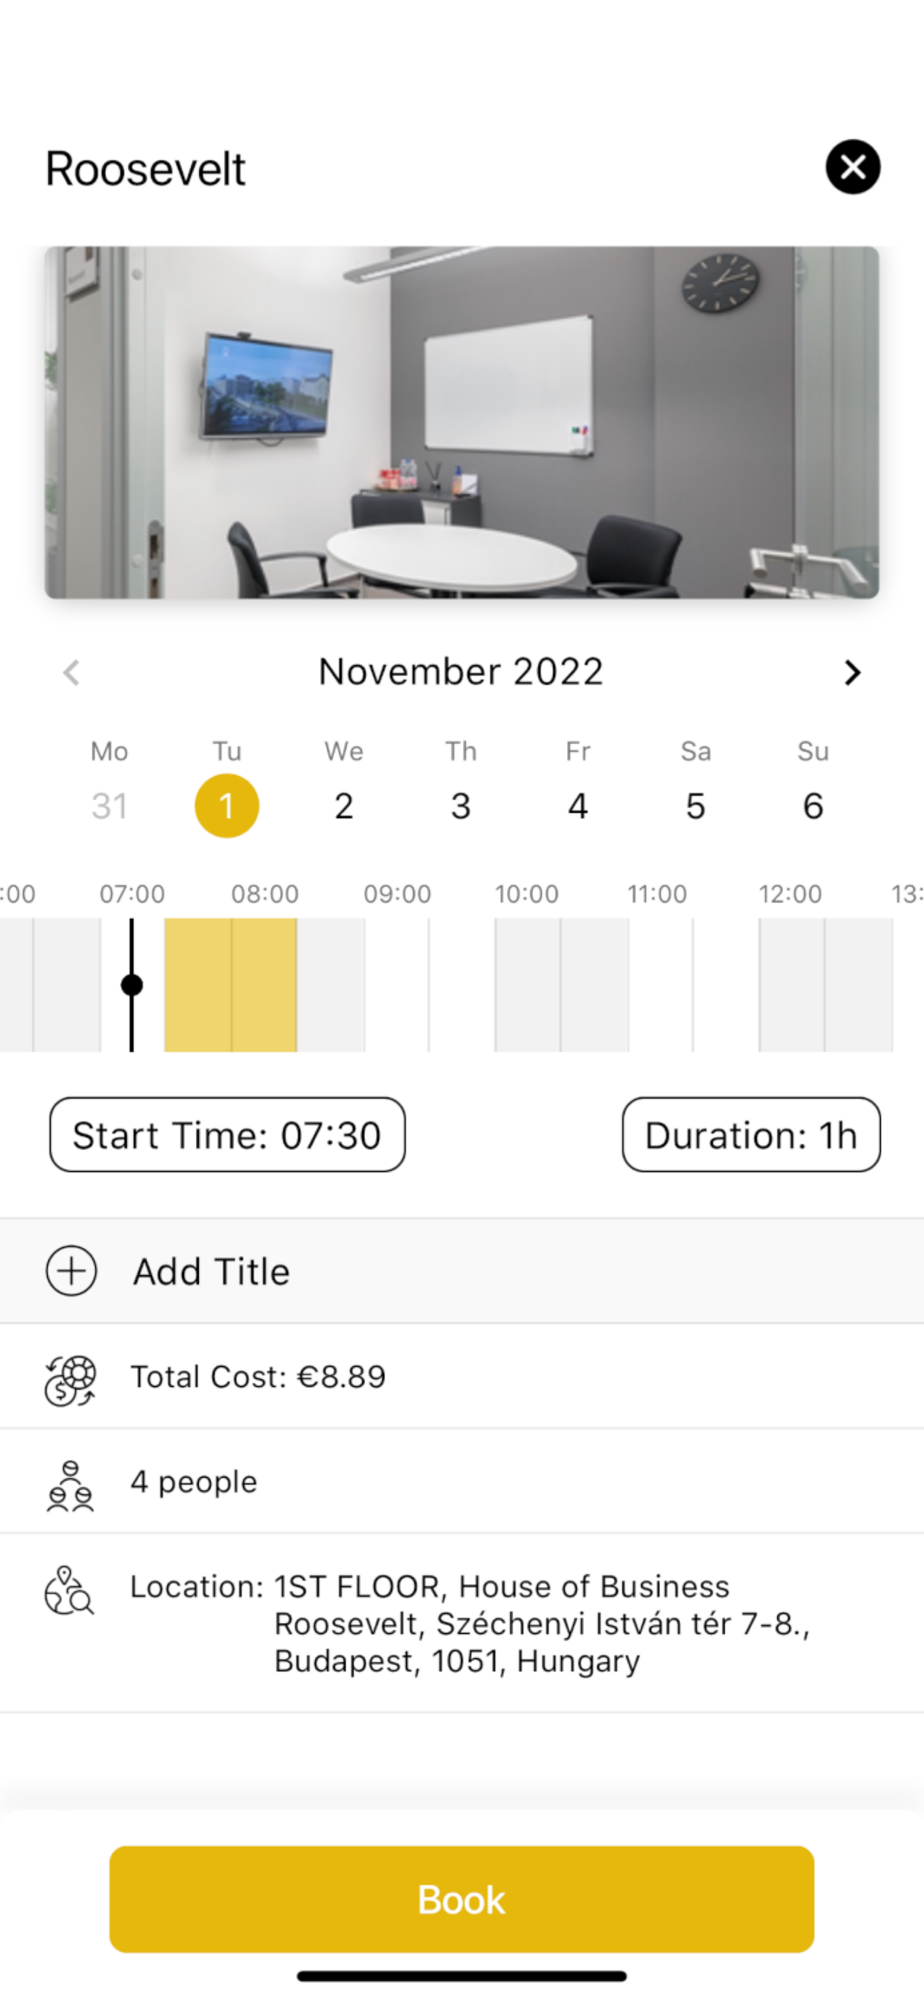This screenshot has width=924, height=2000.
Task: Choose Sunday 6 as the date
Action: (813, 806)
